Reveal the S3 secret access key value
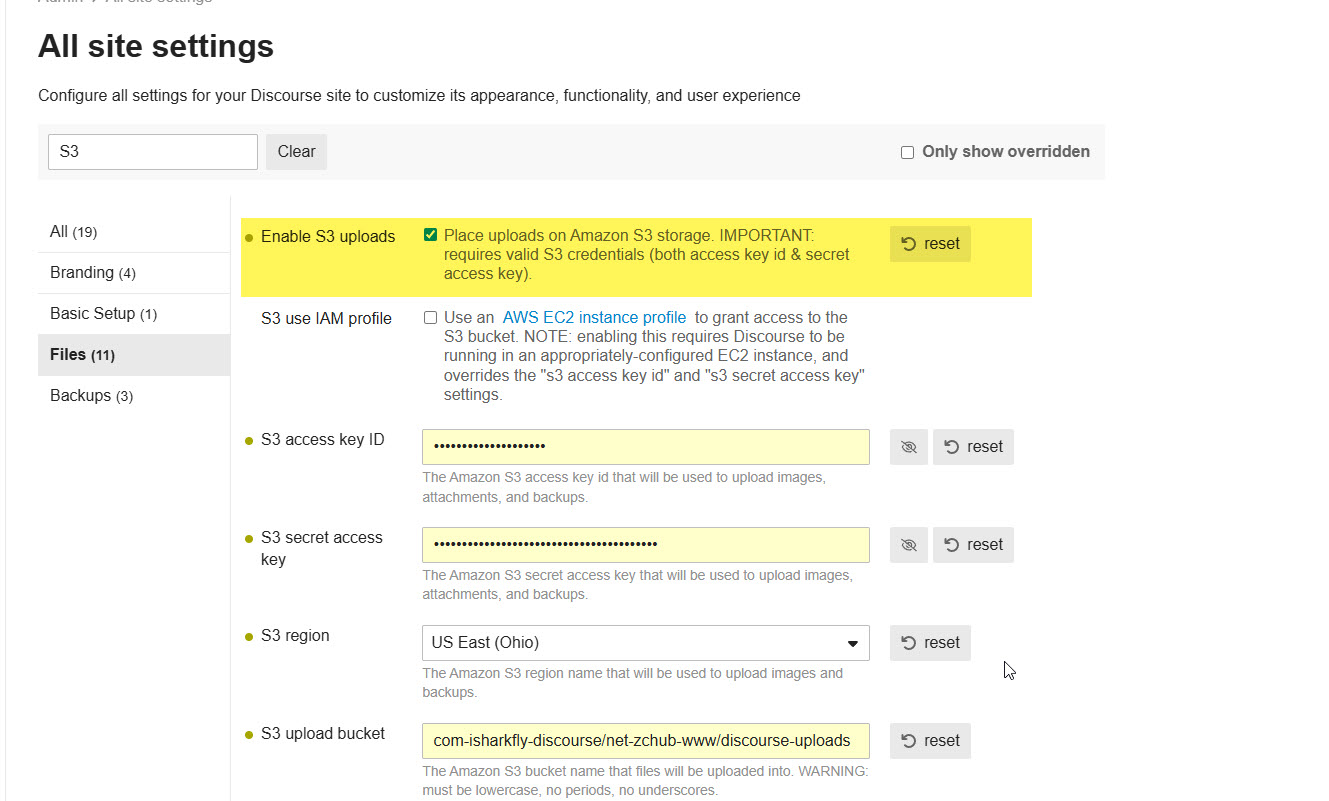 tap(908, 545)
